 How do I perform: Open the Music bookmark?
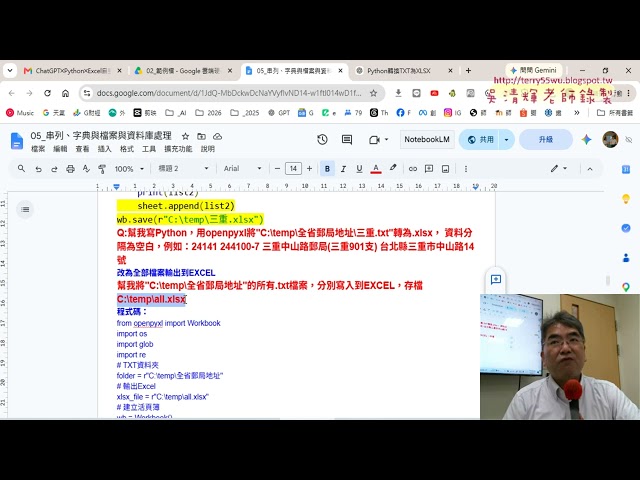[20, 113]
